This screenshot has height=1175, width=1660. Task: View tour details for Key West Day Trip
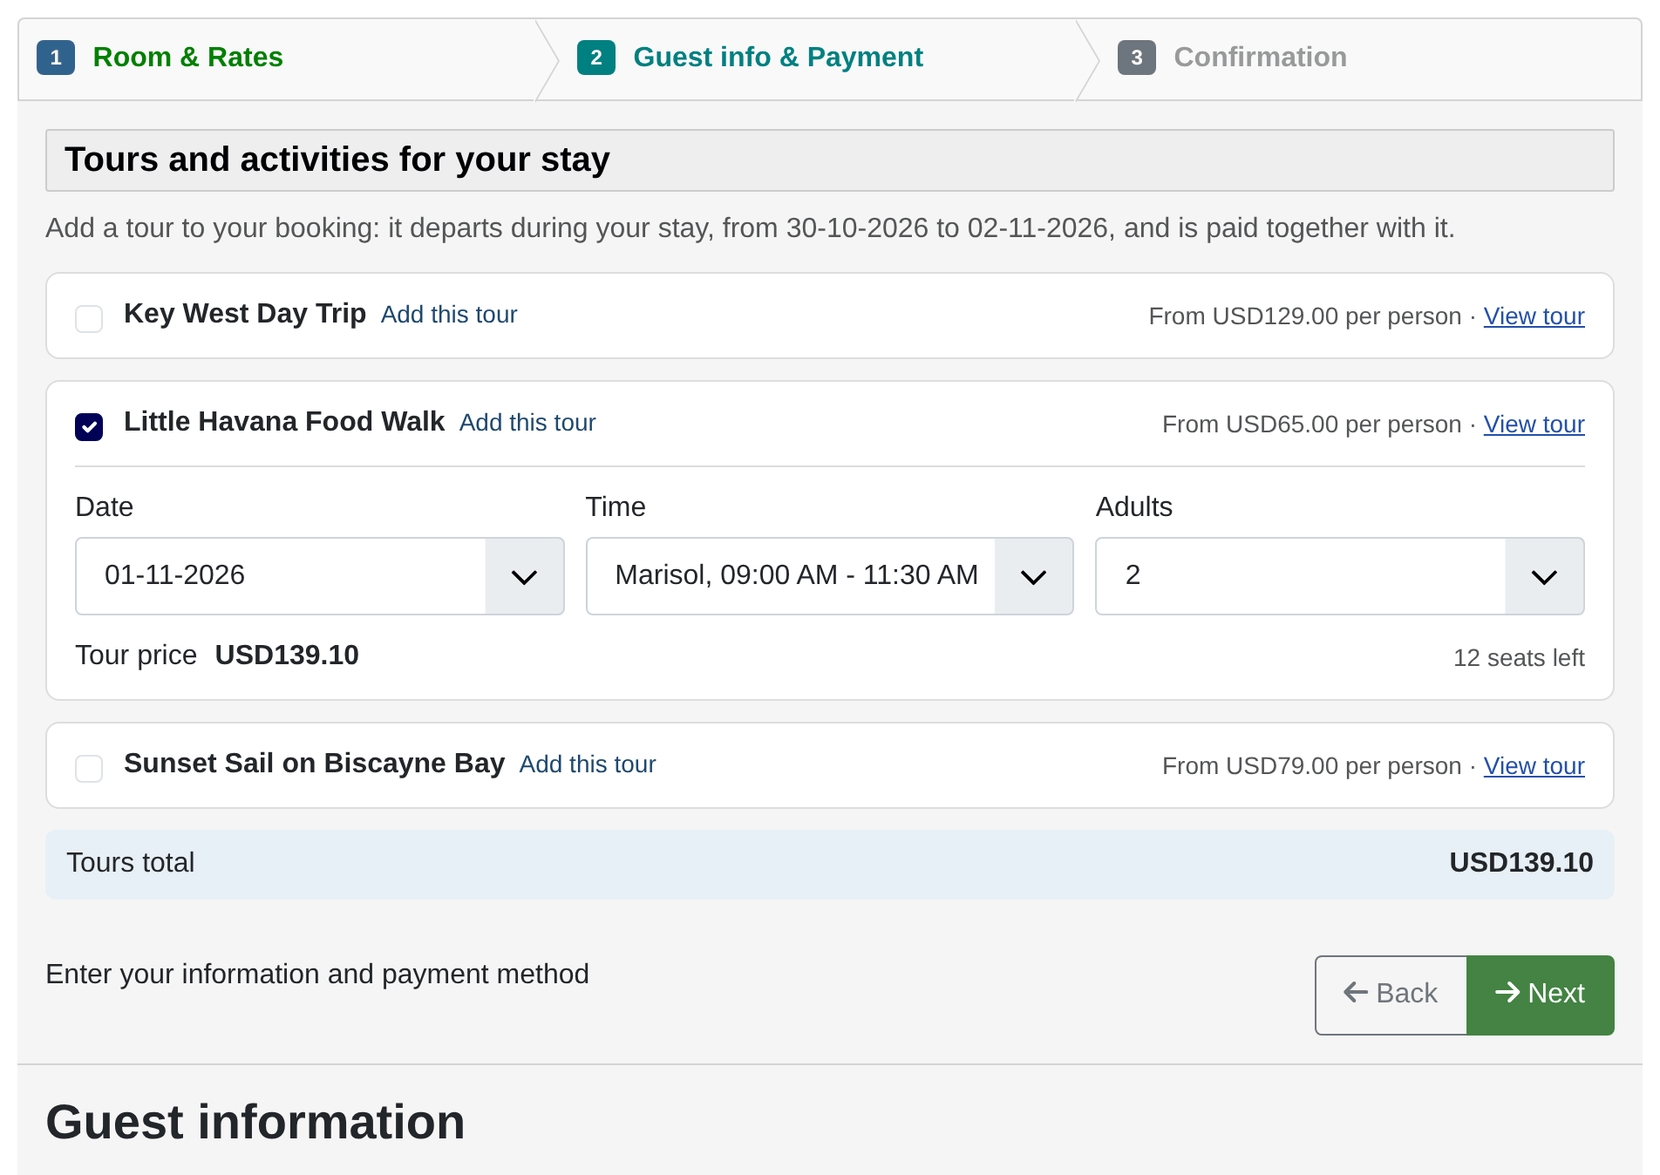tap(1534, 316)
